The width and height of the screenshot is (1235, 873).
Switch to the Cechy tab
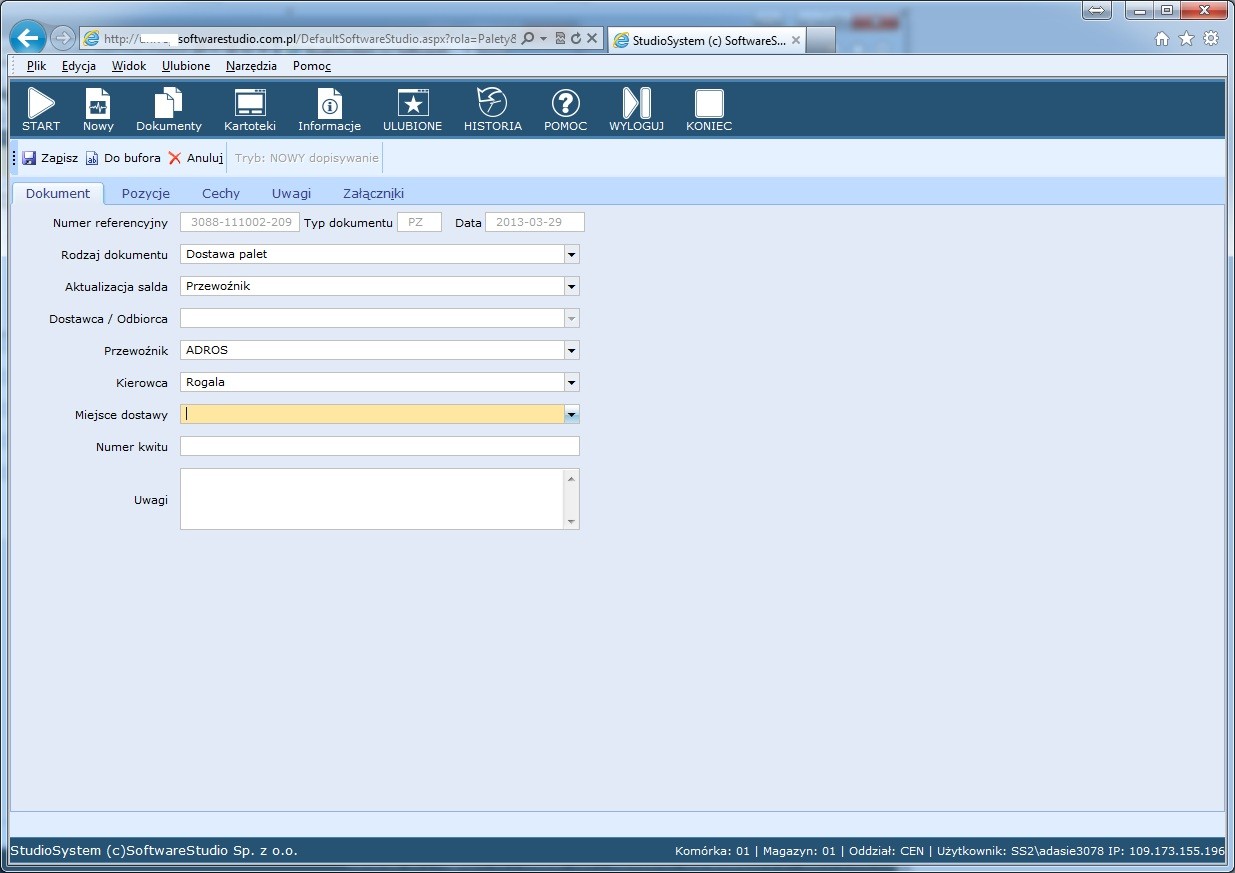coord(221,193)
